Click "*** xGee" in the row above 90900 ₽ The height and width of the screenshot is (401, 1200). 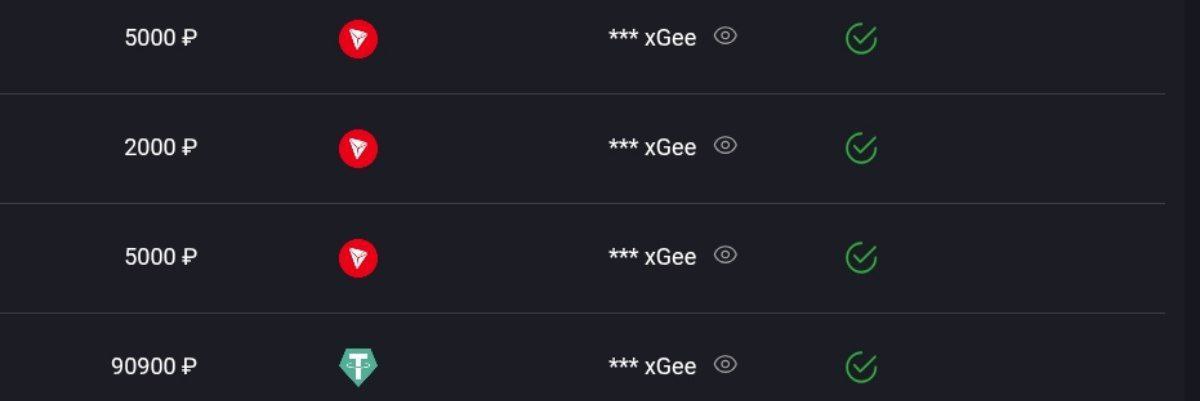(x=652, y=257)
